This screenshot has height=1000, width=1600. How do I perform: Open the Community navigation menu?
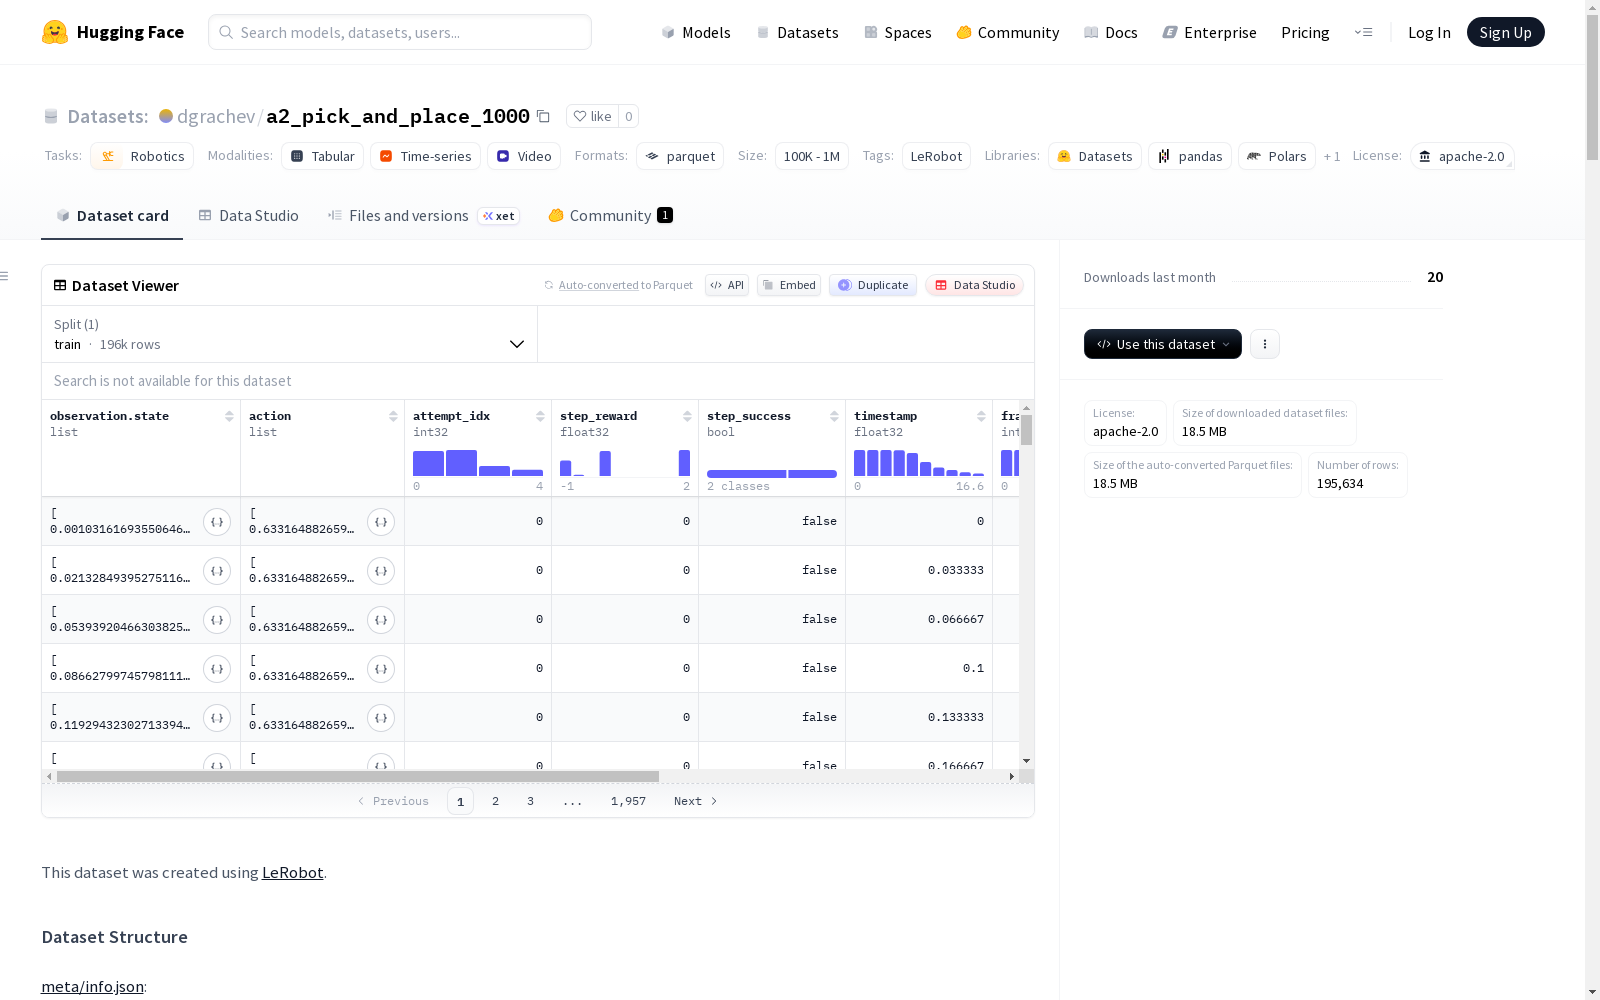click(1008, 32)
